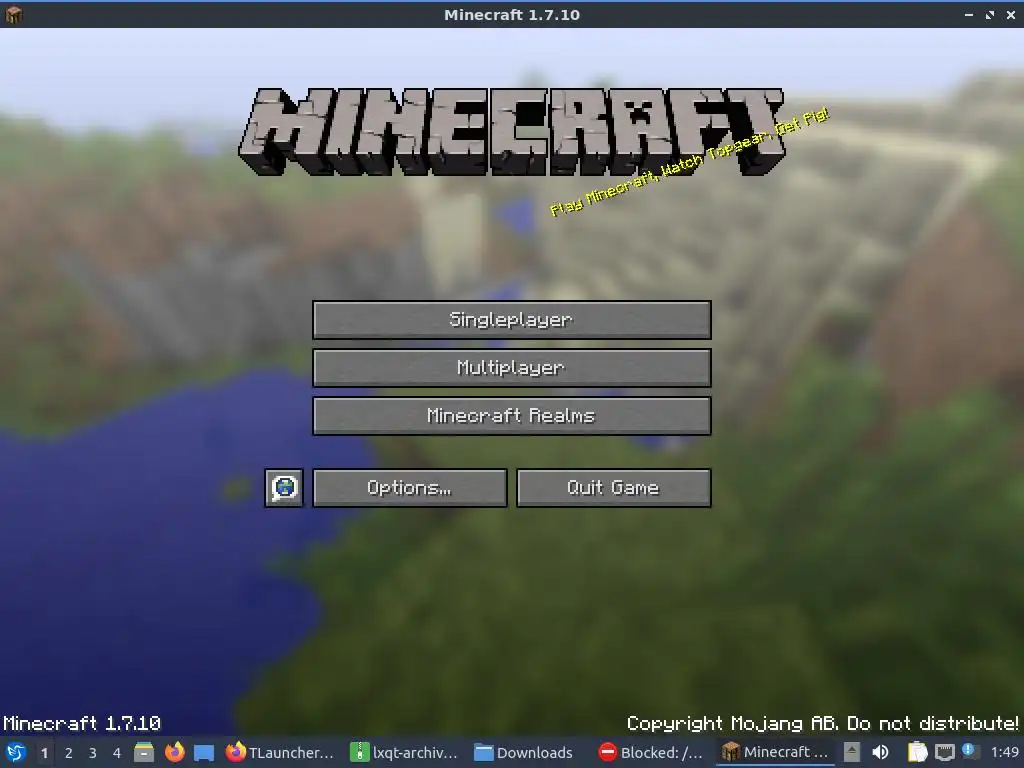Screen dimensions: 1024x768
Task: Launch the file manager from the quick launch
Action: 144,752
